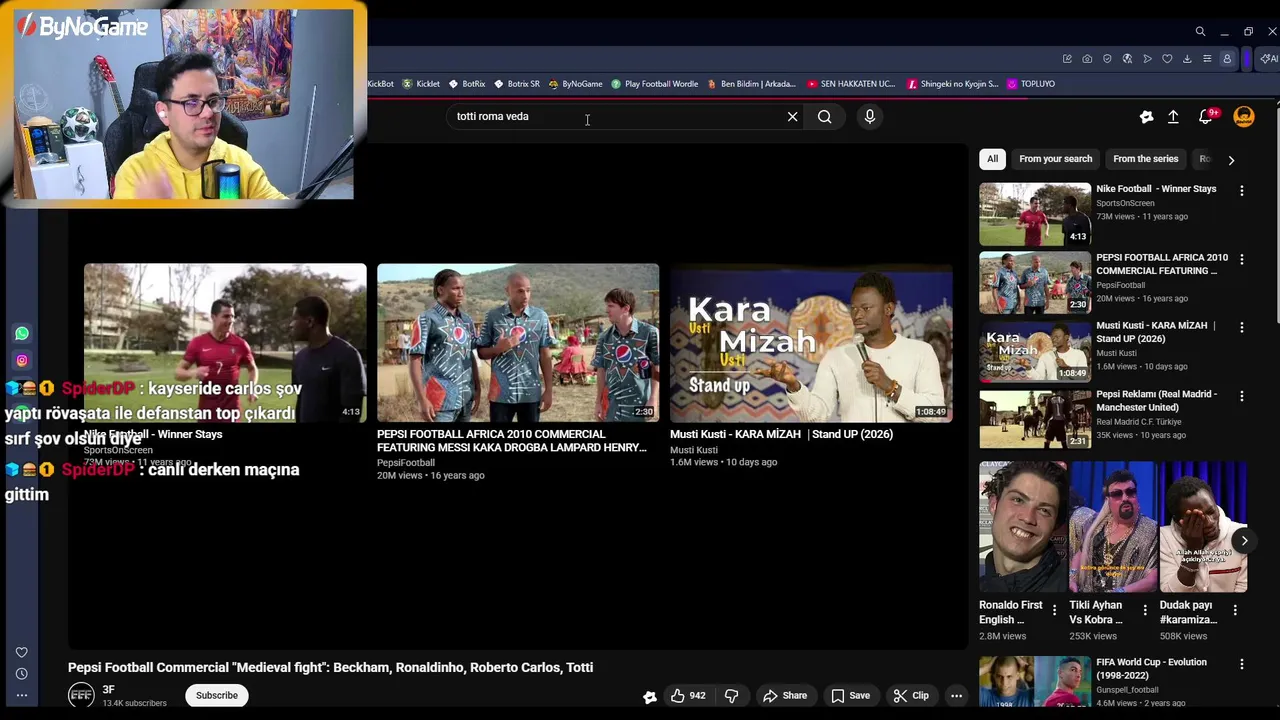Like the video with thumbs up
This screenshot has width=1280, height=720.
[687, 696]
